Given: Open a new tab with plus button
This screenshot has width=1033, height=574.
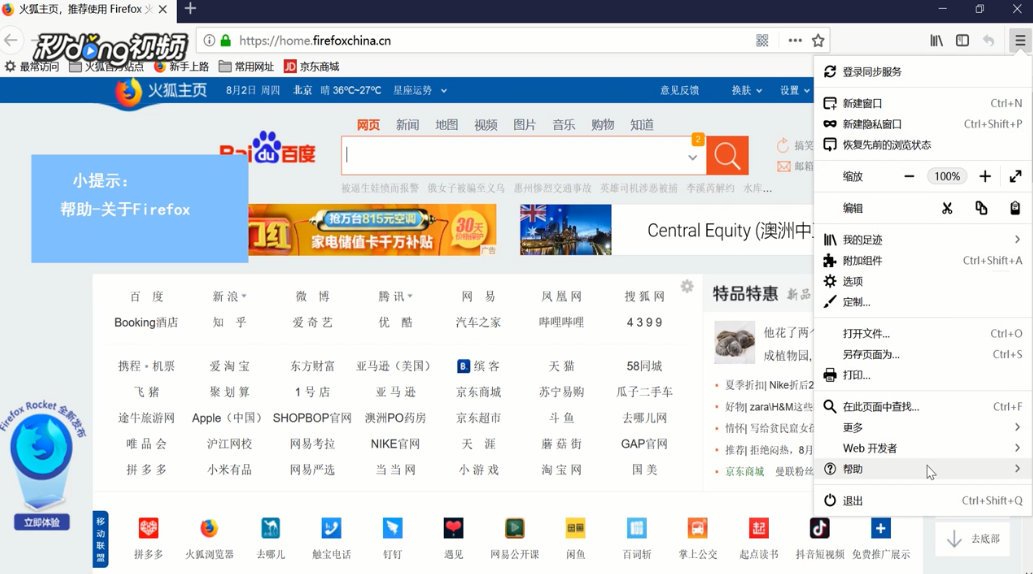Looking at the screenshot, I should coord(190,9).
